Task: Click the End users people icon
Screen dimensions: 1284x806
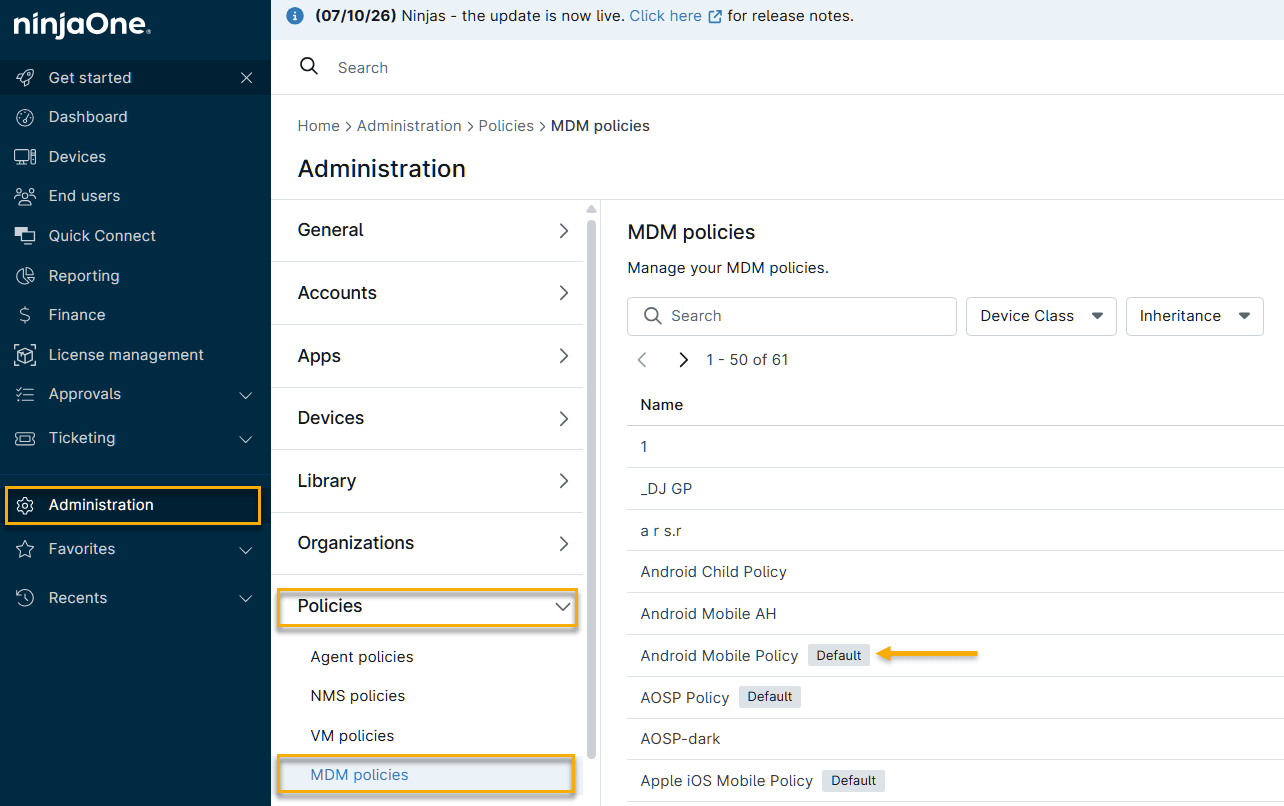Action: point(25,196)
